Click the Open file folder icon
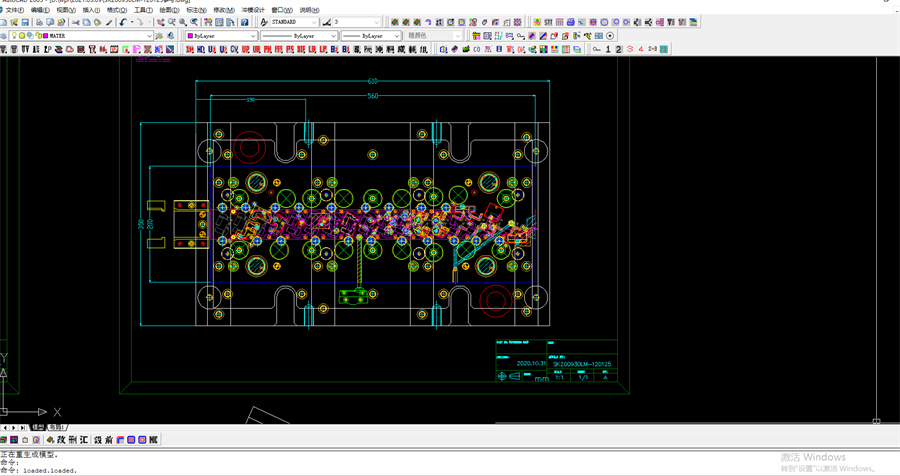900x476 pixels. click(x=16, y=22)
